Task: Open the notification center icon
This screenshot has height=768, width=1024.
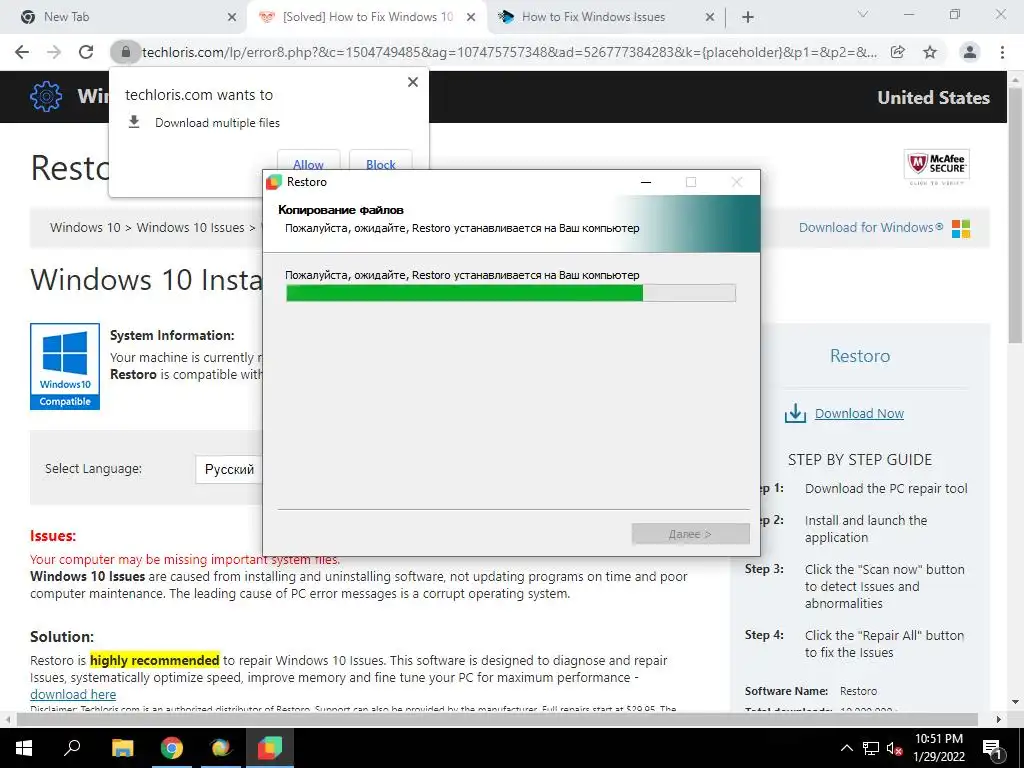Action: [992, 749]
